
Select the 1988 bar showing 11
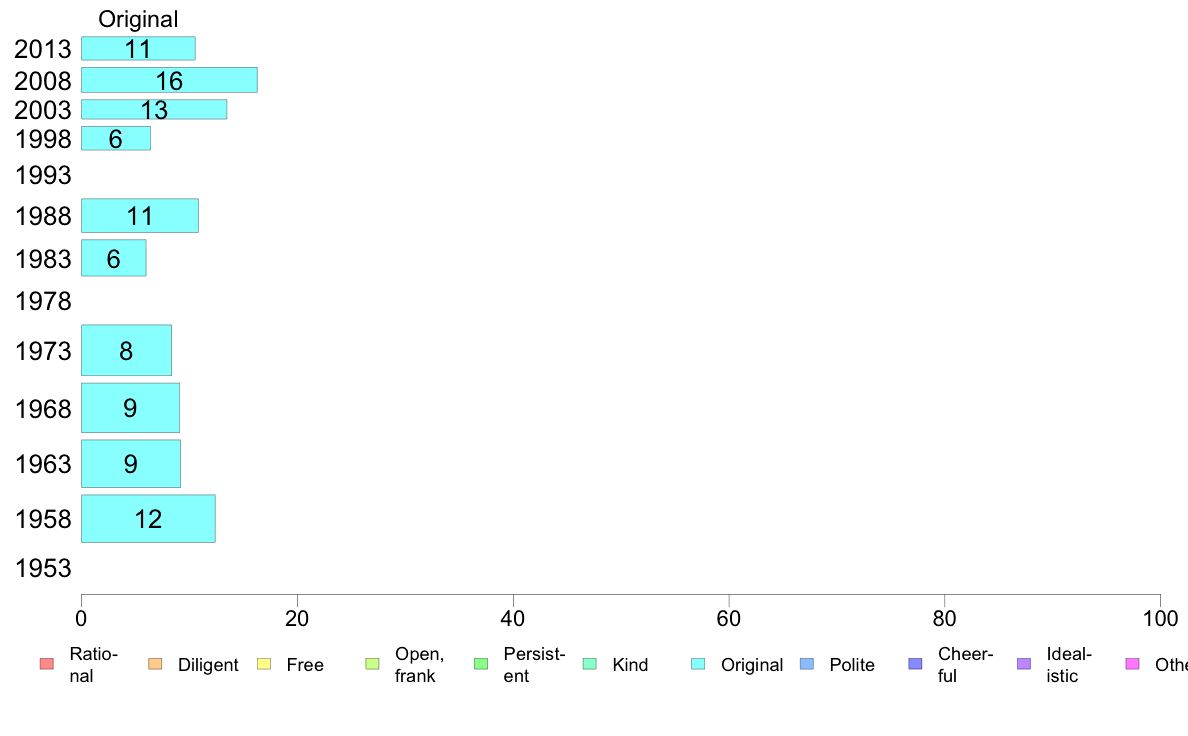[x=139, y=216]
